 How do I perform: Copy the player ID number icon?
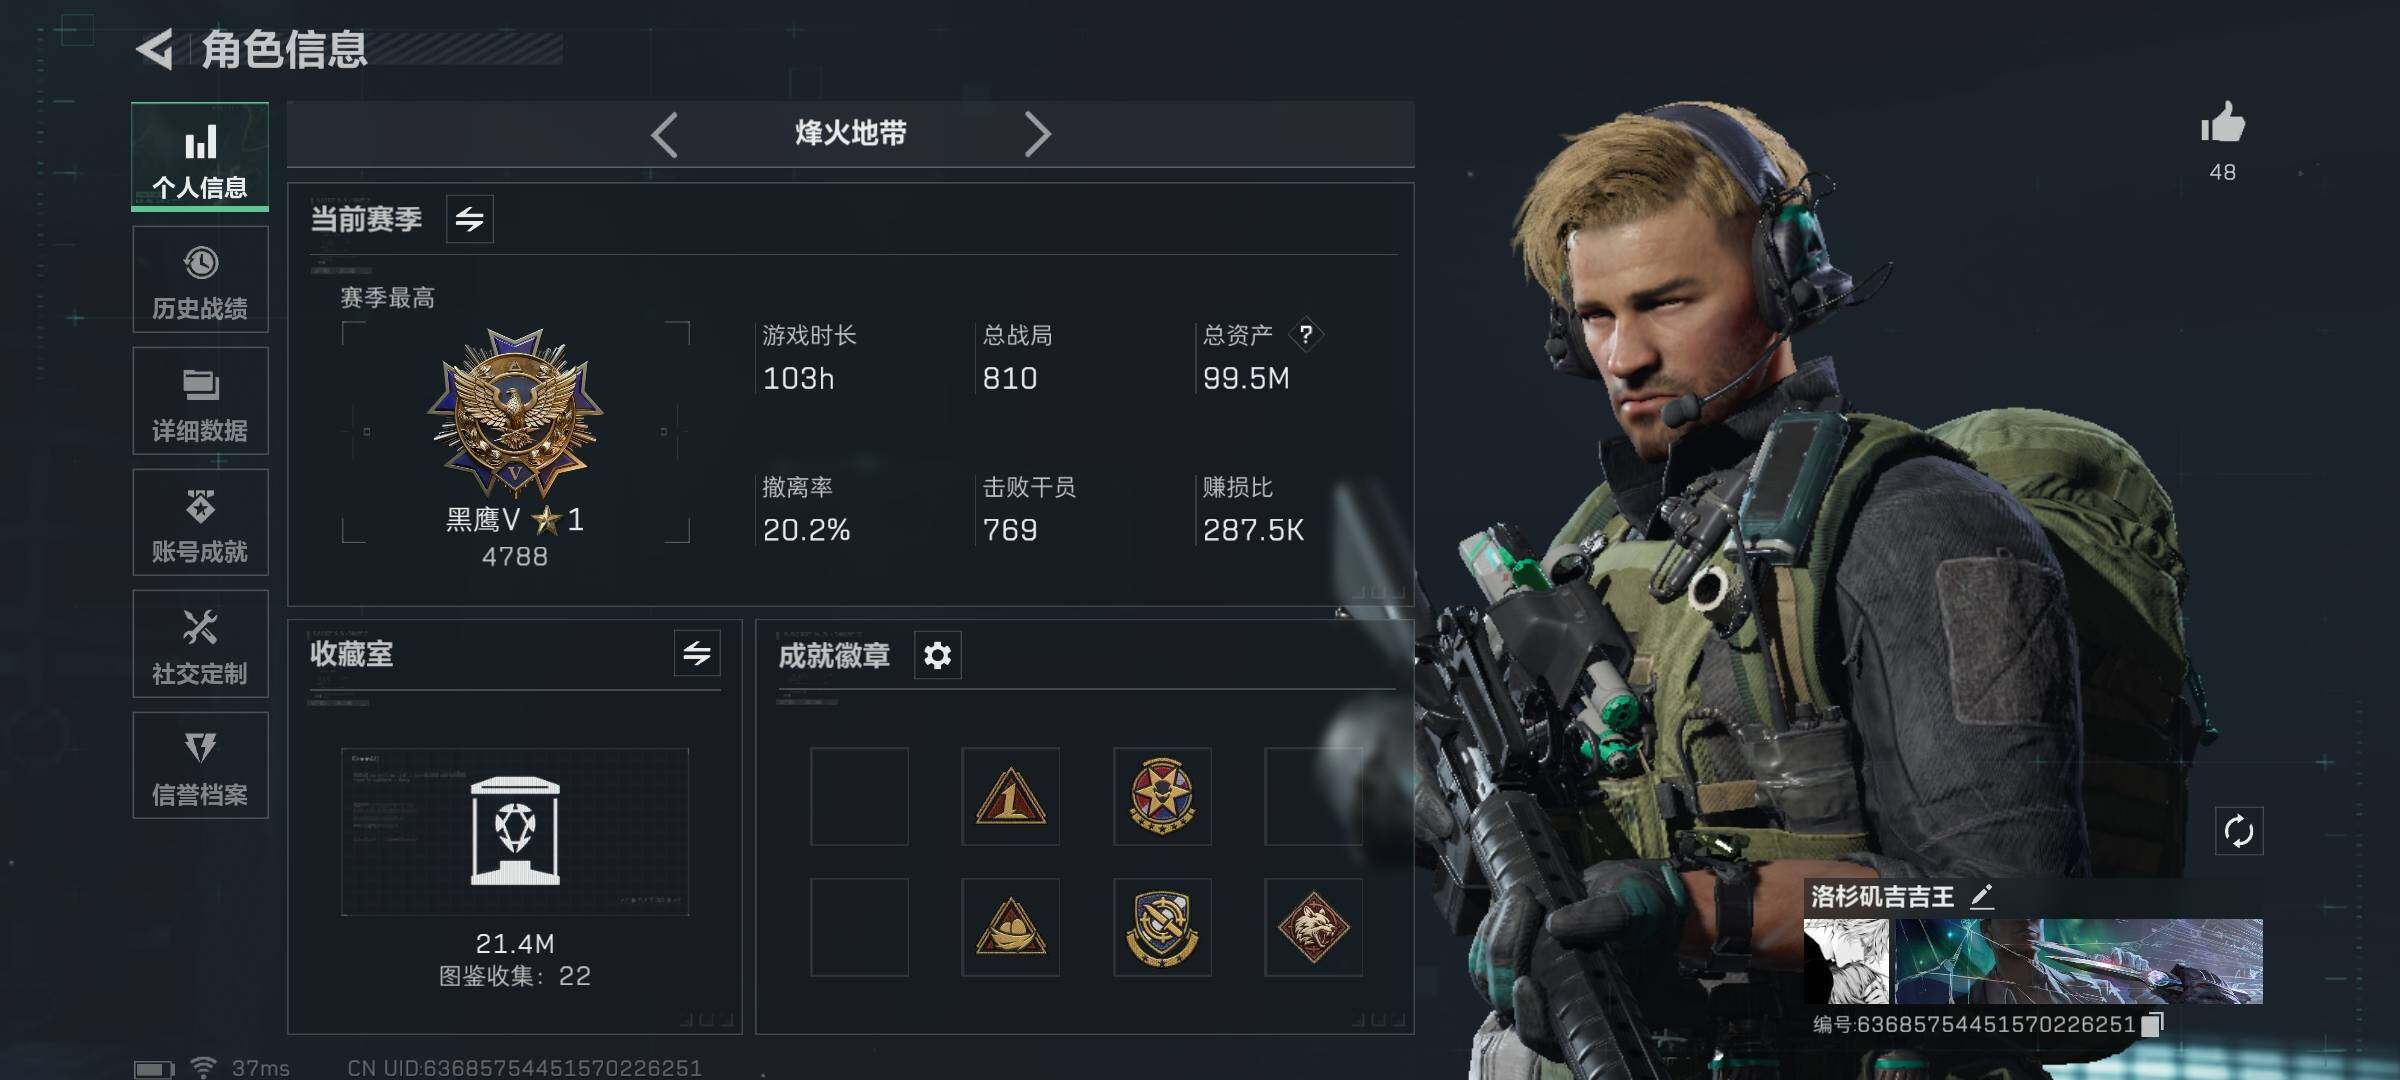[x=2153, y=1024]
